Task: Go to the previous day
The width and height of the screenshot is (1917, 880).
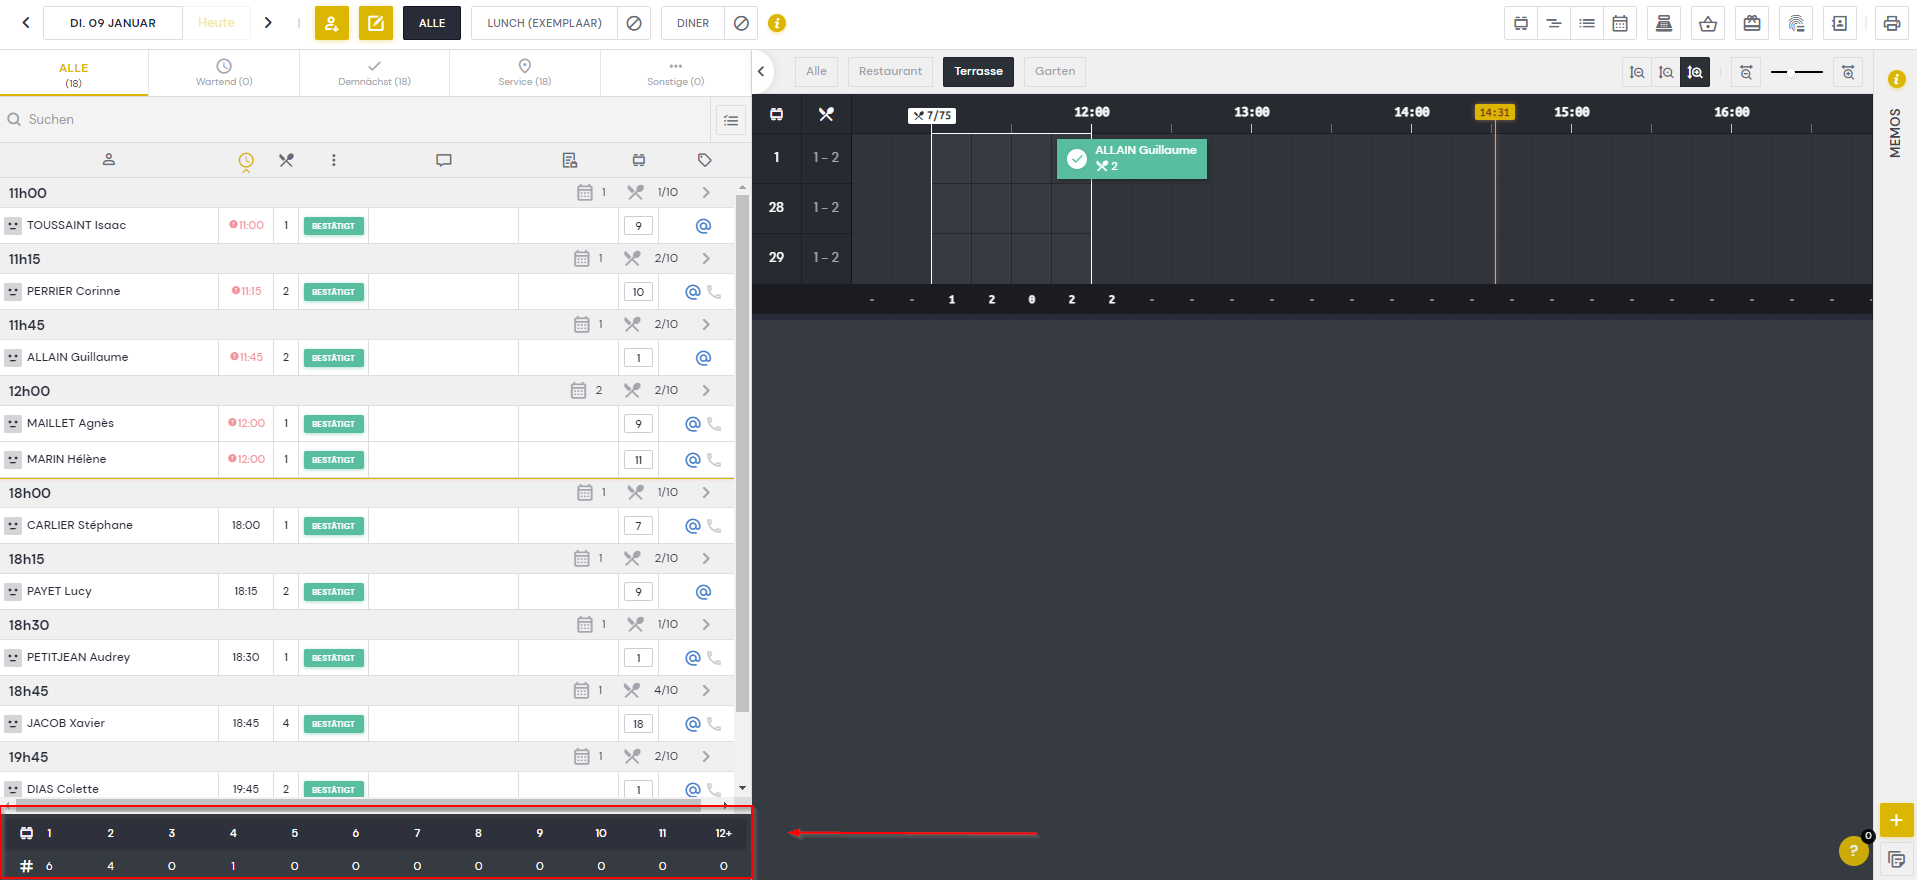Action: 26,23
